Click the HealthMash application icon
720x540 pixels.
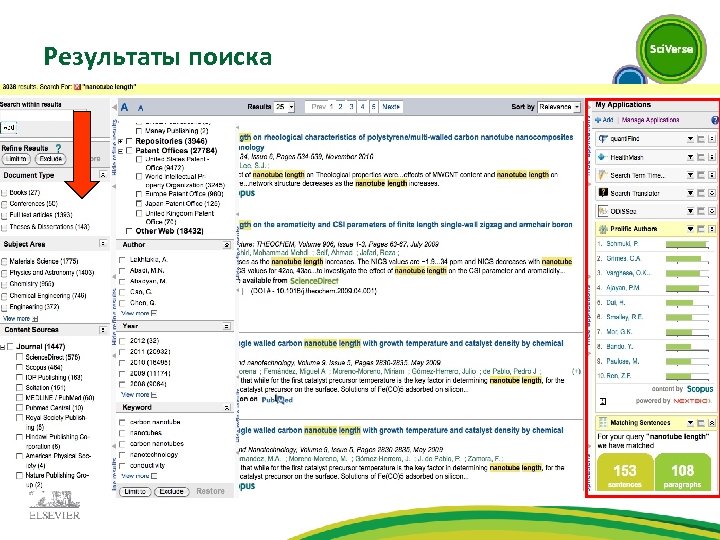pos(603,157)
